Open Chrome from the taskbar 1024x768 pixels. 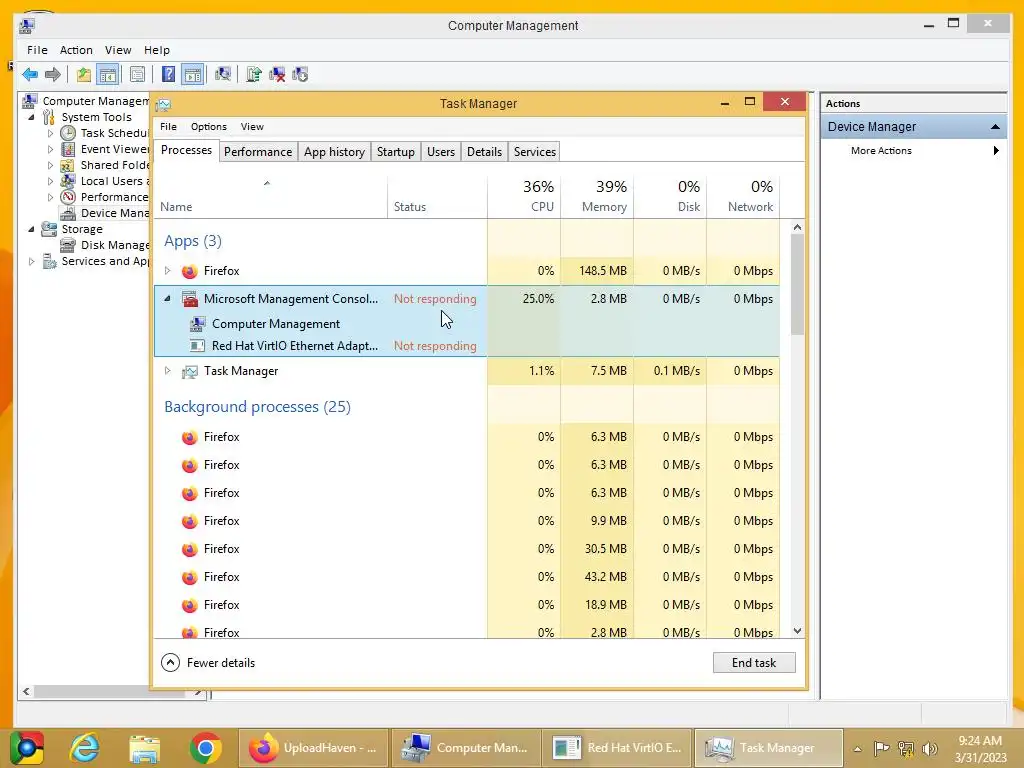point(206,748)
